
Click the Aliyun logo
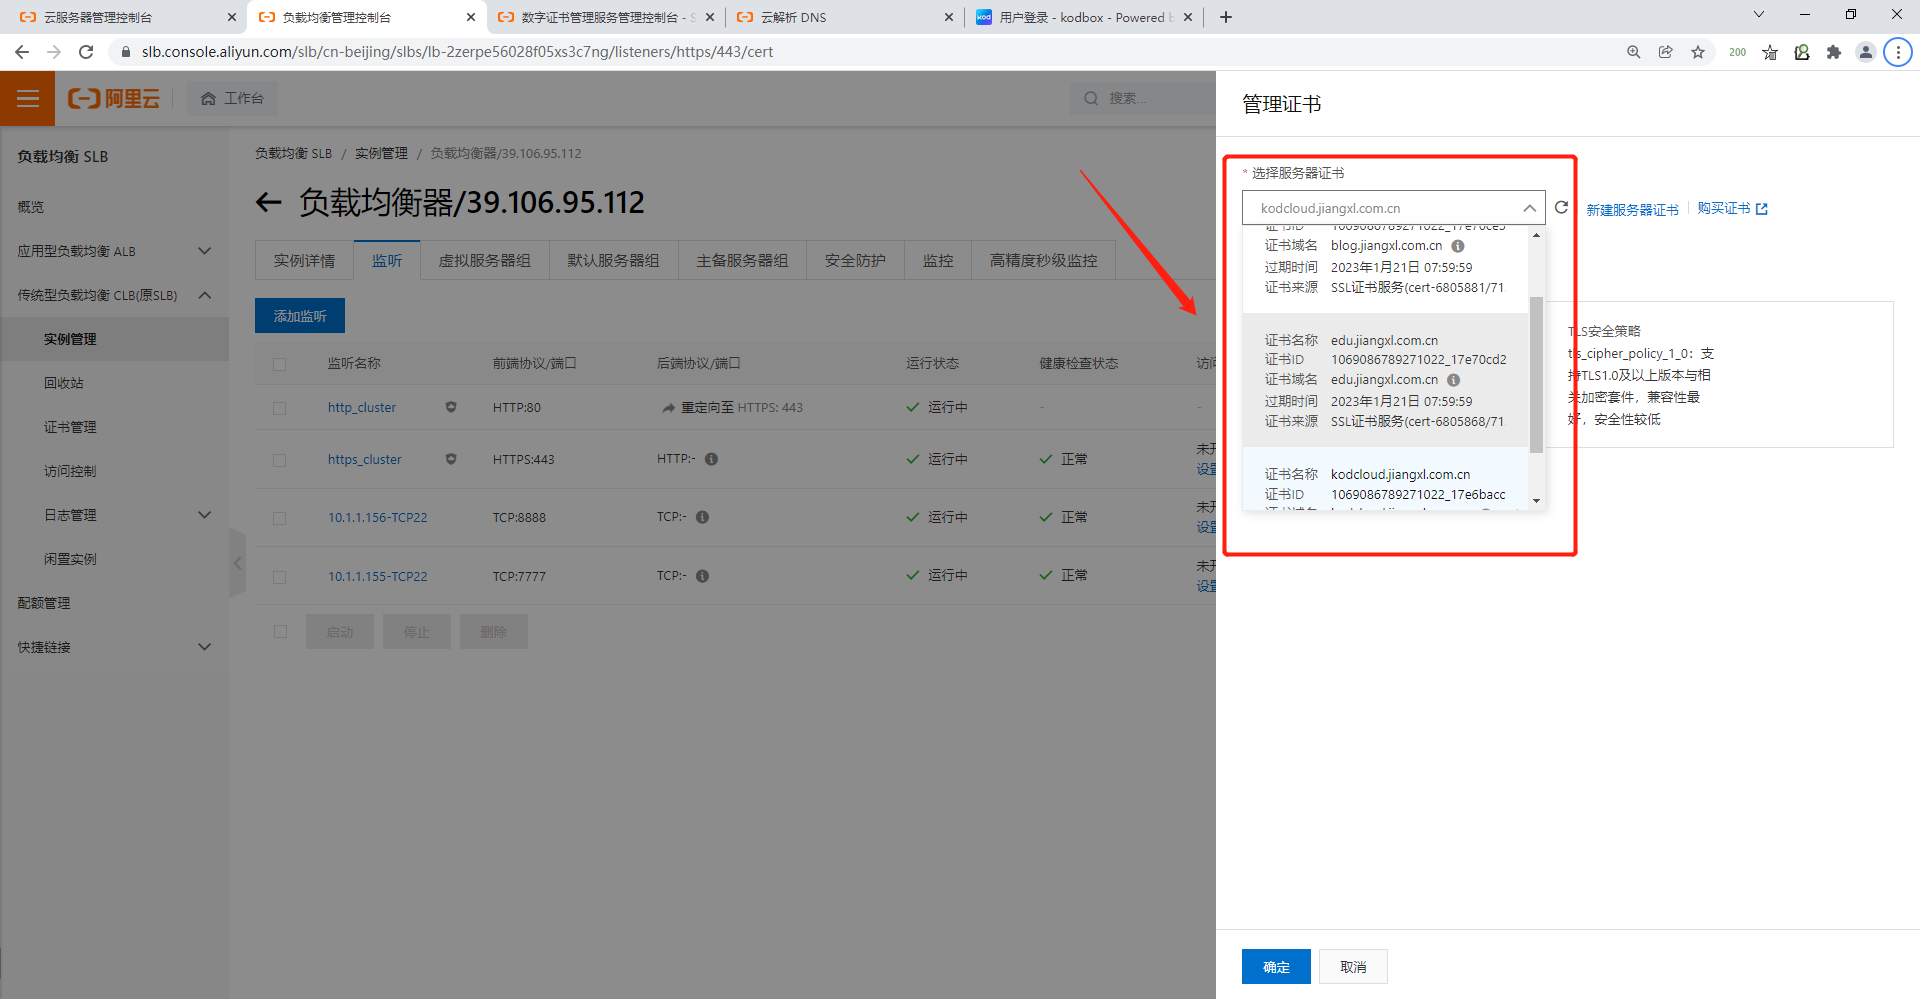114,98
